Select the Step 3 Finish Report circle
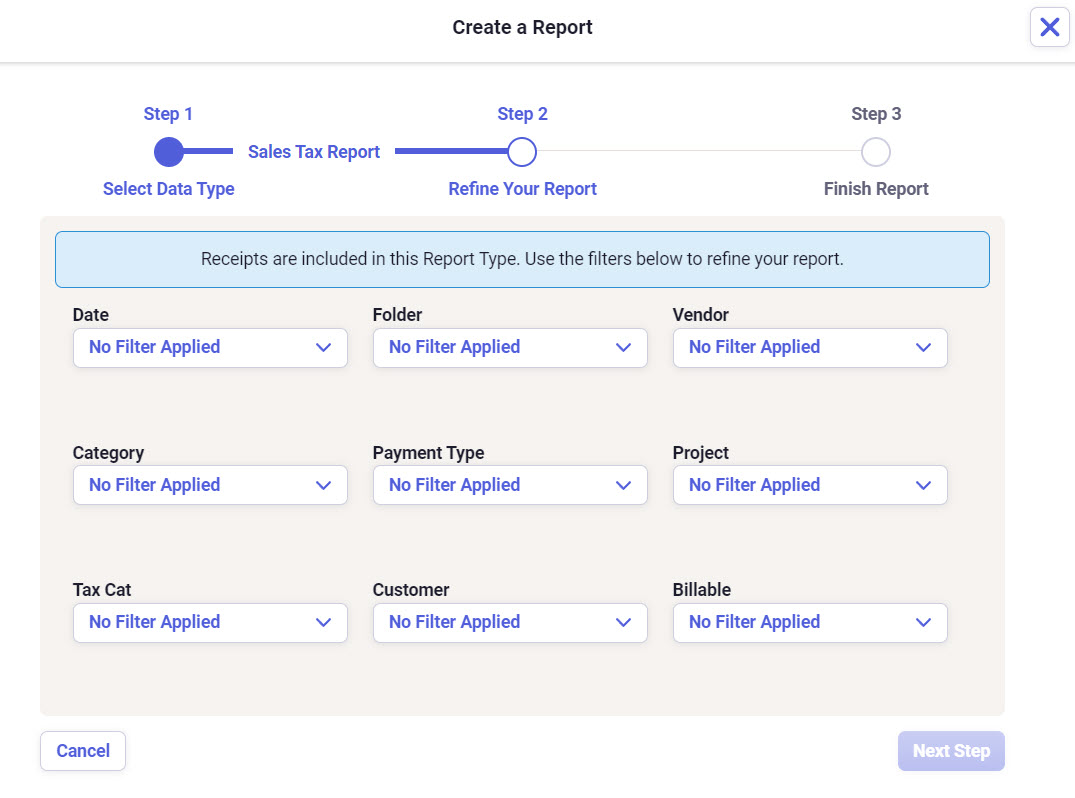 pyautogui.click(x=875, y=151)
